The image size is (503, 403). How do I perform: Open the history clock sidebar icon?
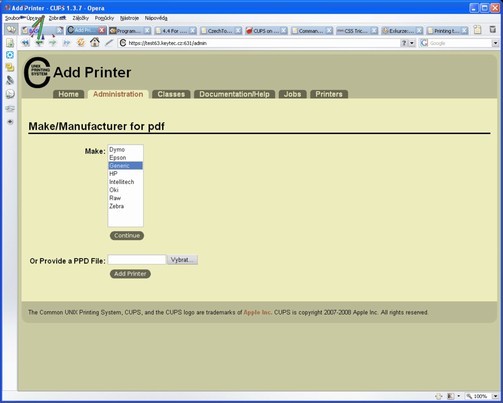tap(10, 94)
